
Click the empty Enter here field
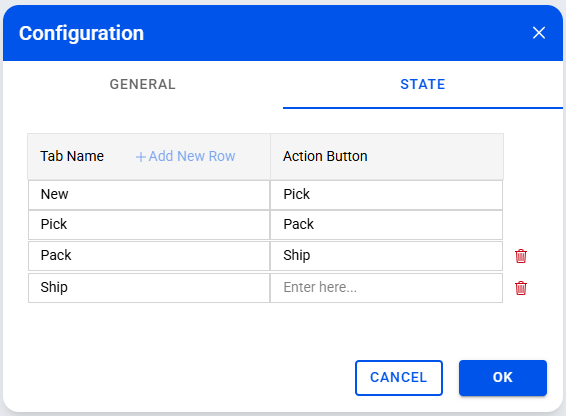(x=386, y=288)
